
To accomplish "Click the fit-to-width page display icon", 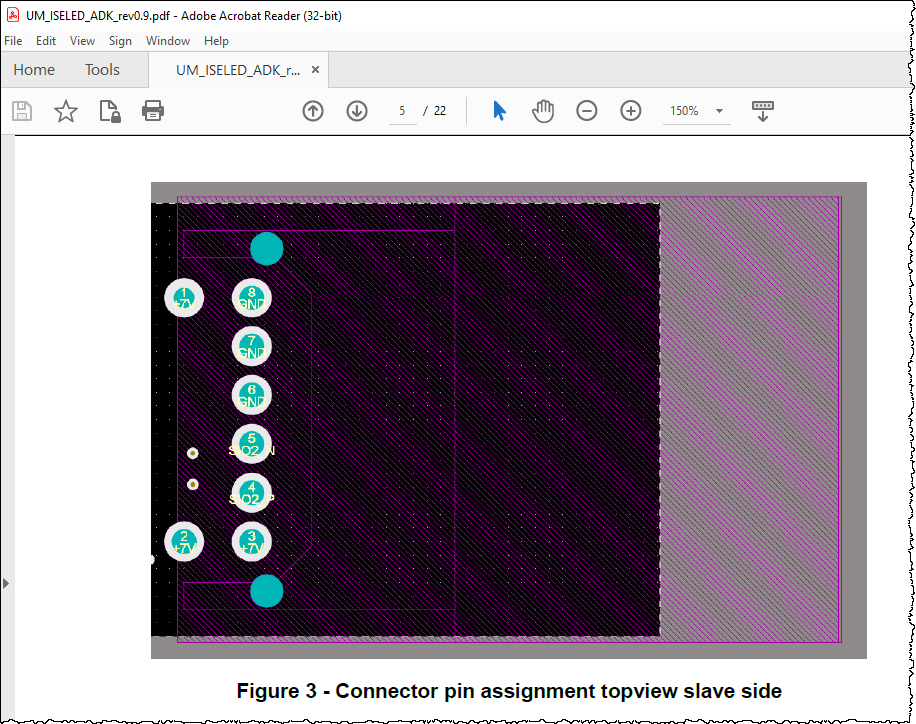I will [x=762, y=111].
